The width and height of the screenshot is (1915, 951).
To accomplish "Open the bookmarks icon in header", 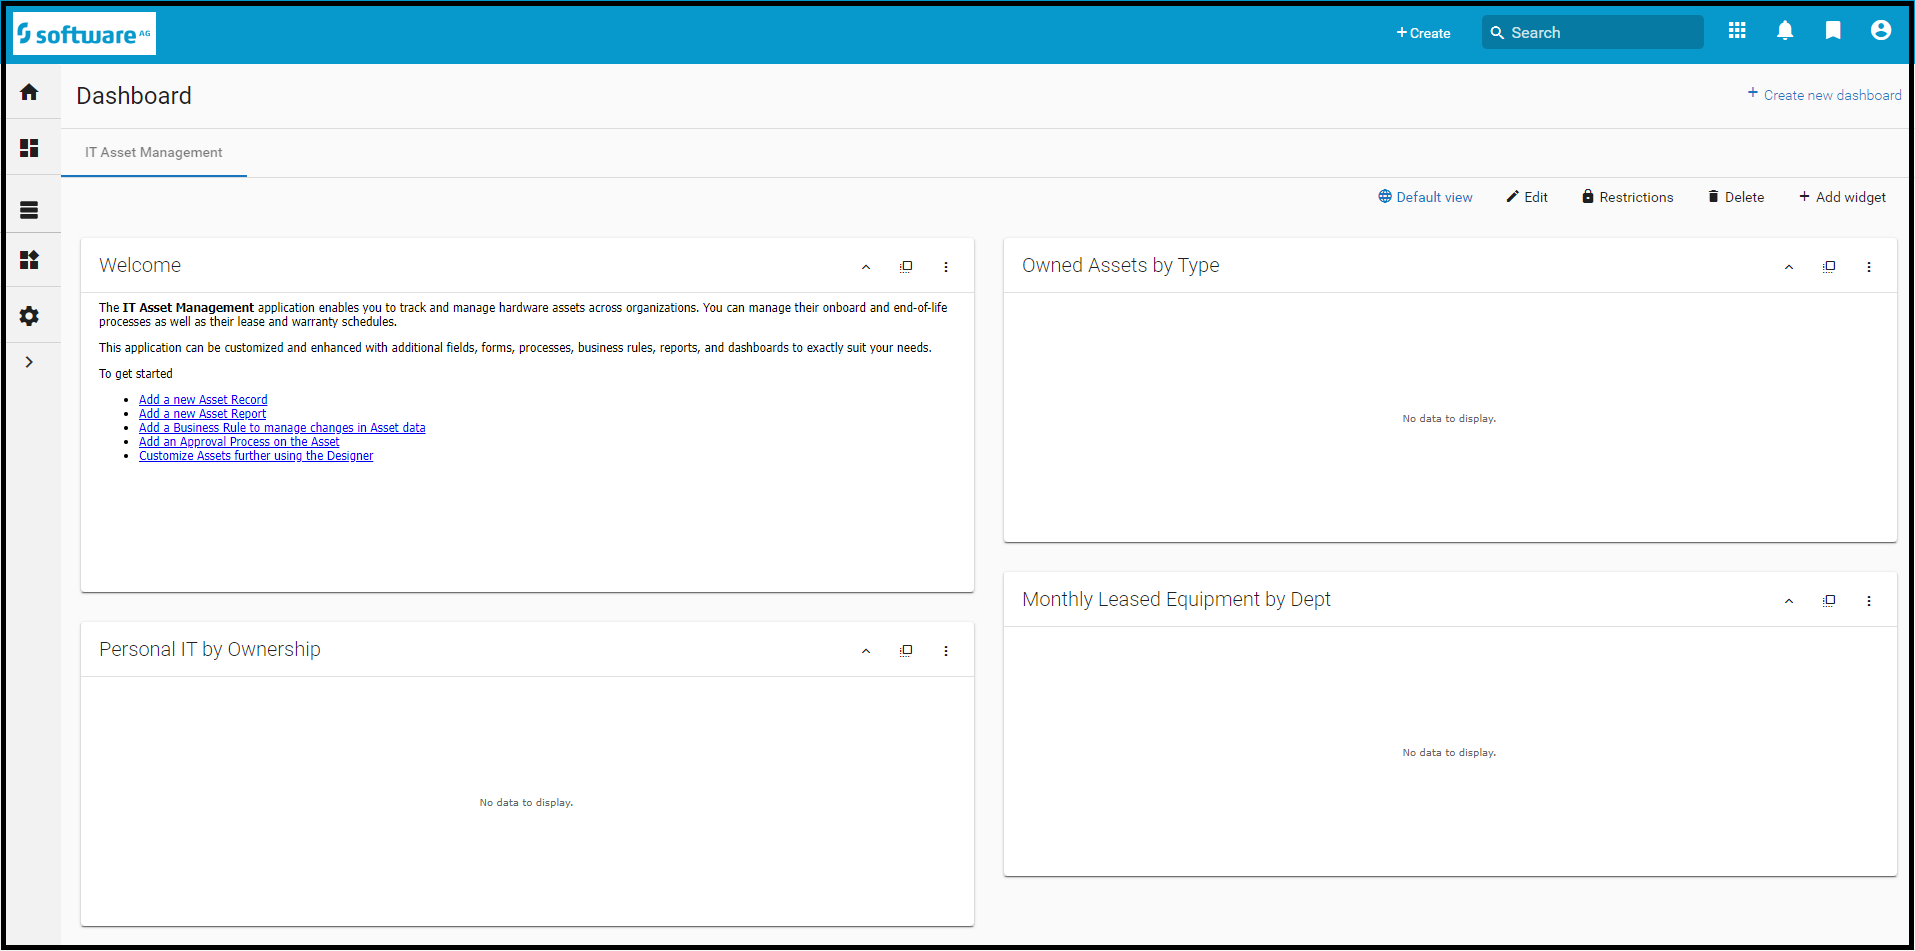I will 1833,31.
